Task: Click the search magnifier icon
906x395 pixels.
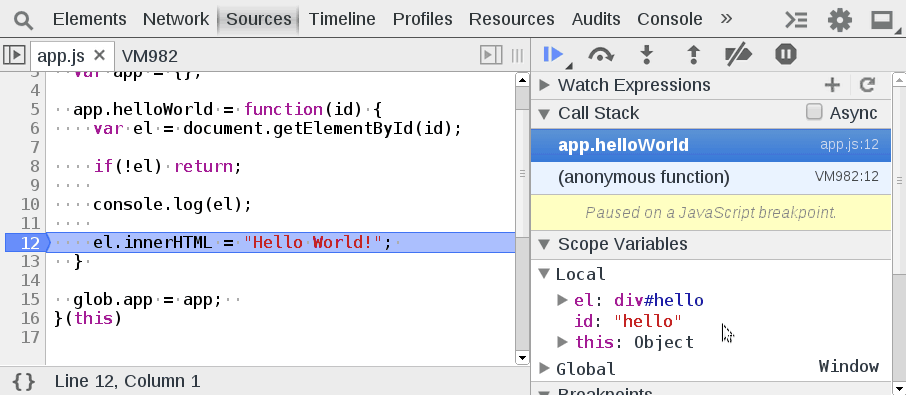Action: pyautogui.click(x=24, y=20)
